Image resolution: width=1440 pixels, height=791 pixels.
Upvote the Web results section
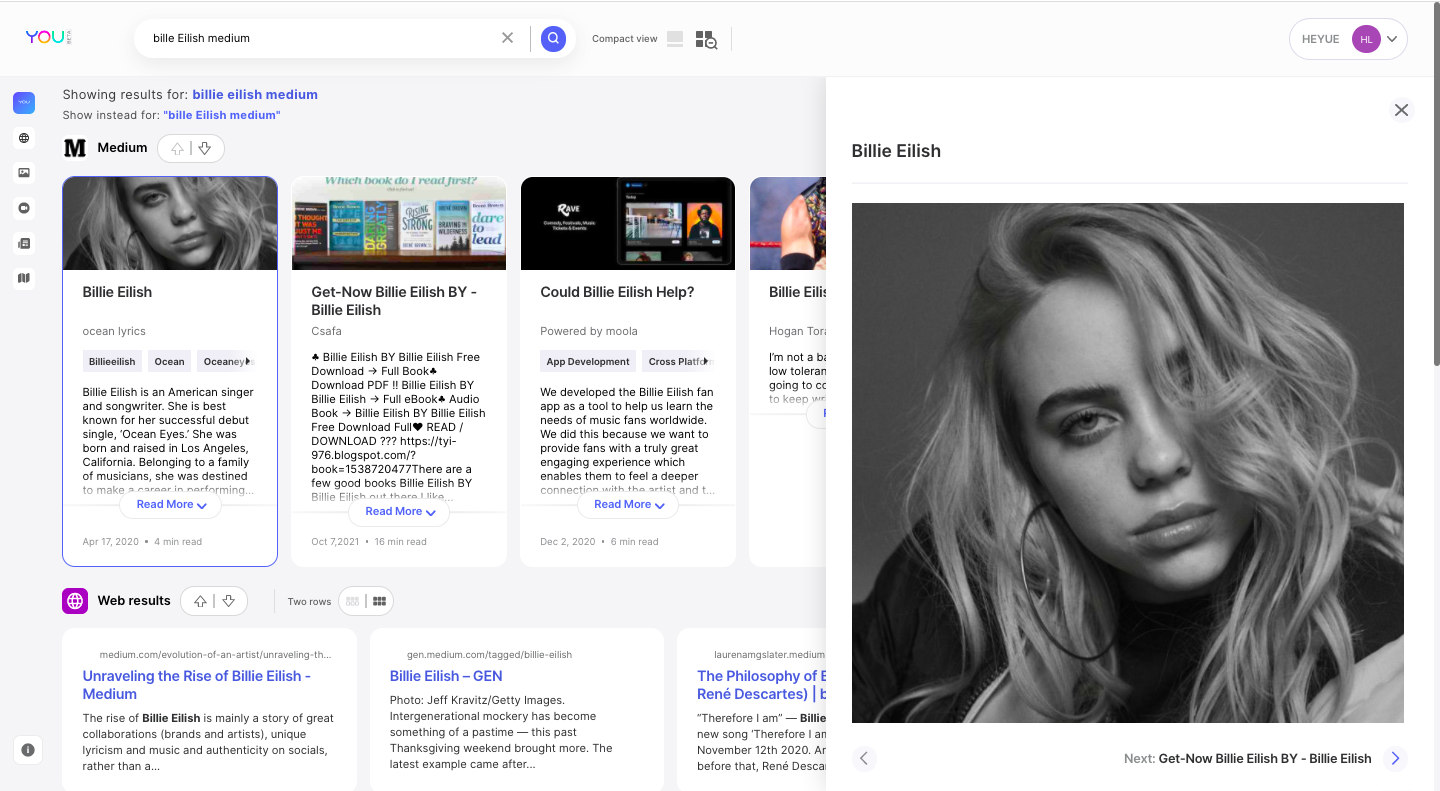click(x=200, y=601)
